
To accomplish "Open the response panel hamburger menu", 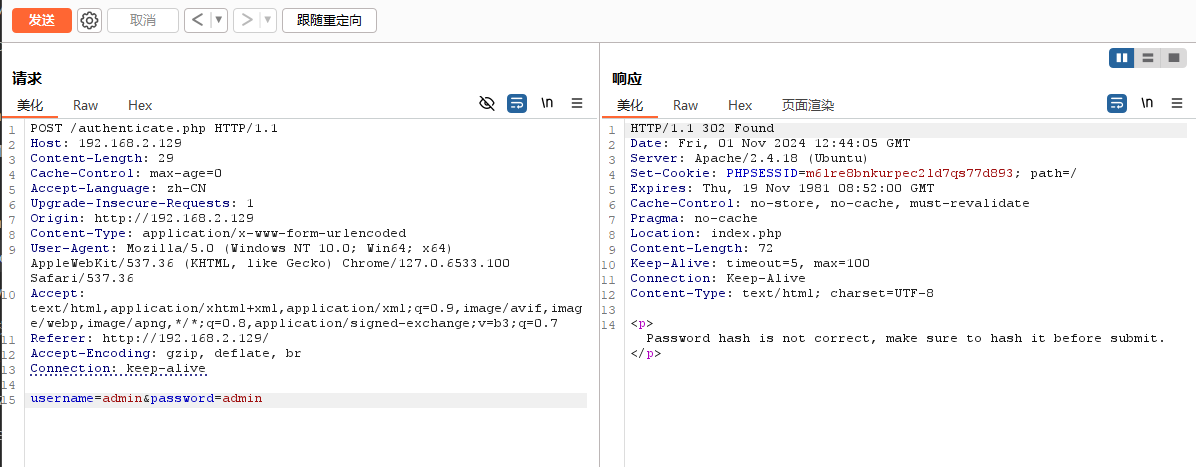I will (1177, 103).
